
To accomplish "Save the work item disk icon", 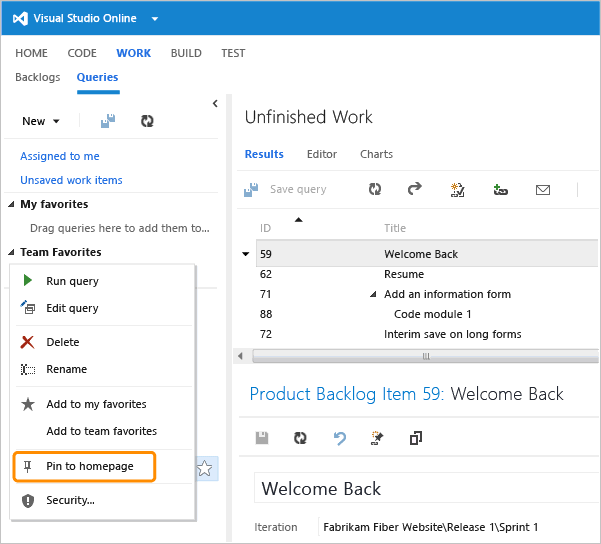I will 262,438.
